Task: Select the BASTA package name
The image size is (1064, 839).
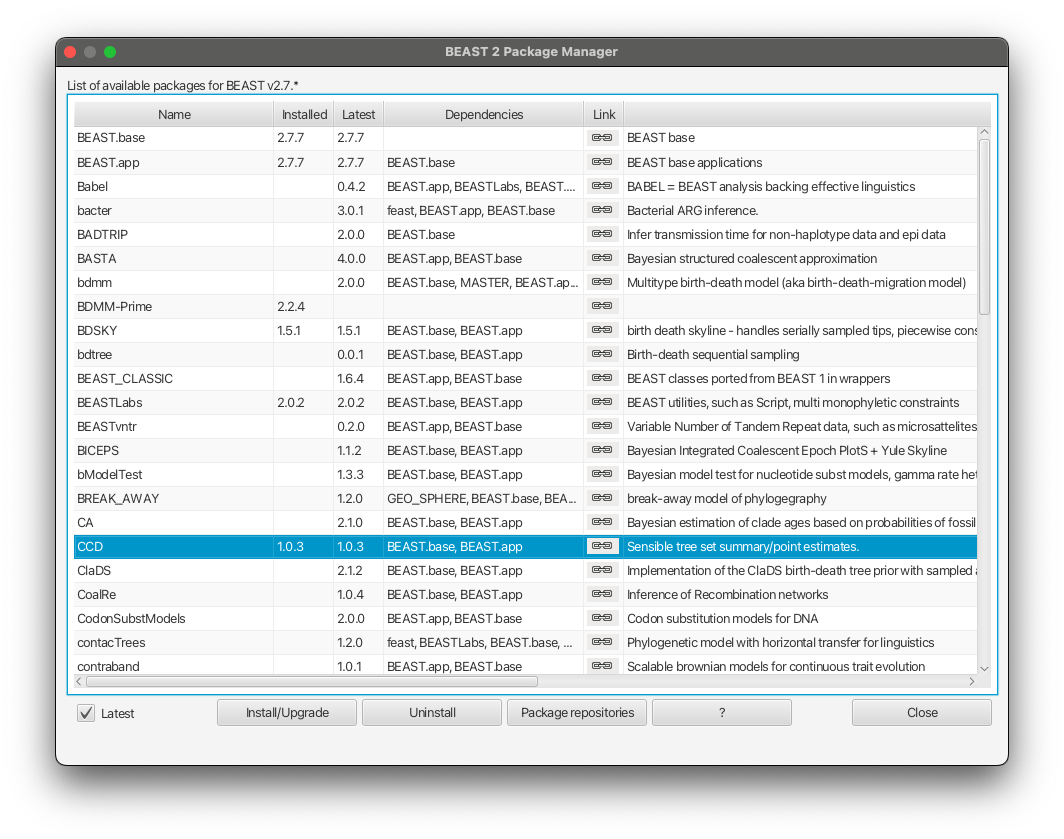Action: [96, 258]
